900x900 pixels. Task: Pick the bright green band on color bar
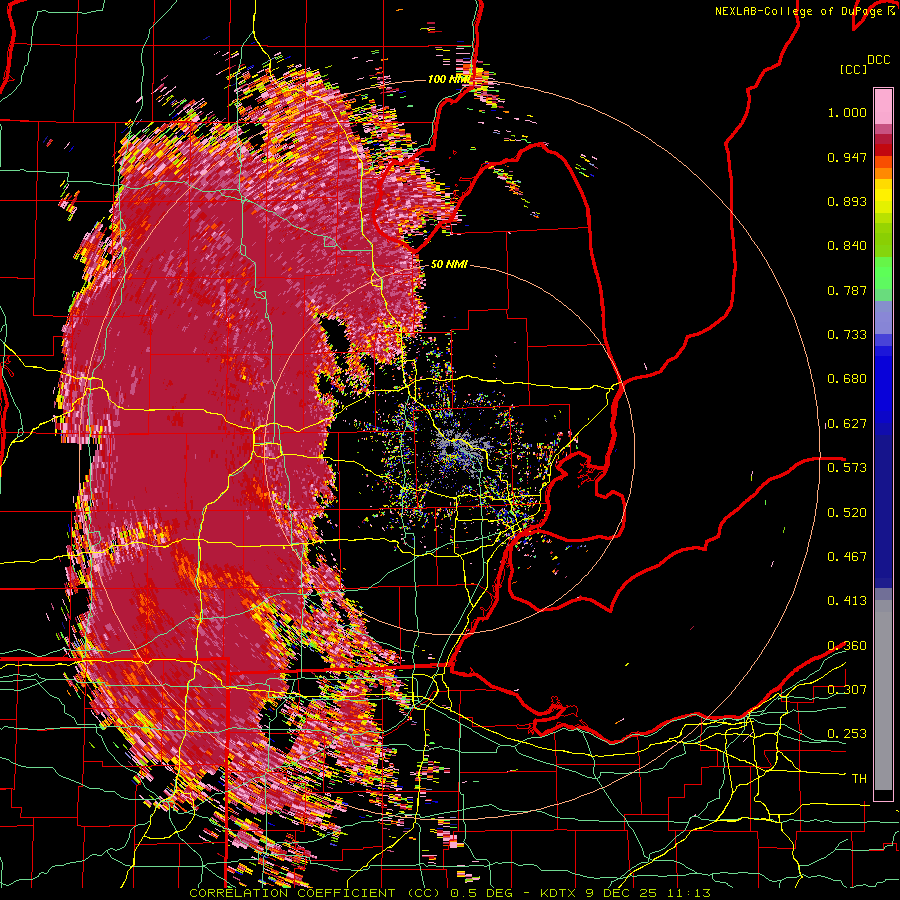pos(883,273)
